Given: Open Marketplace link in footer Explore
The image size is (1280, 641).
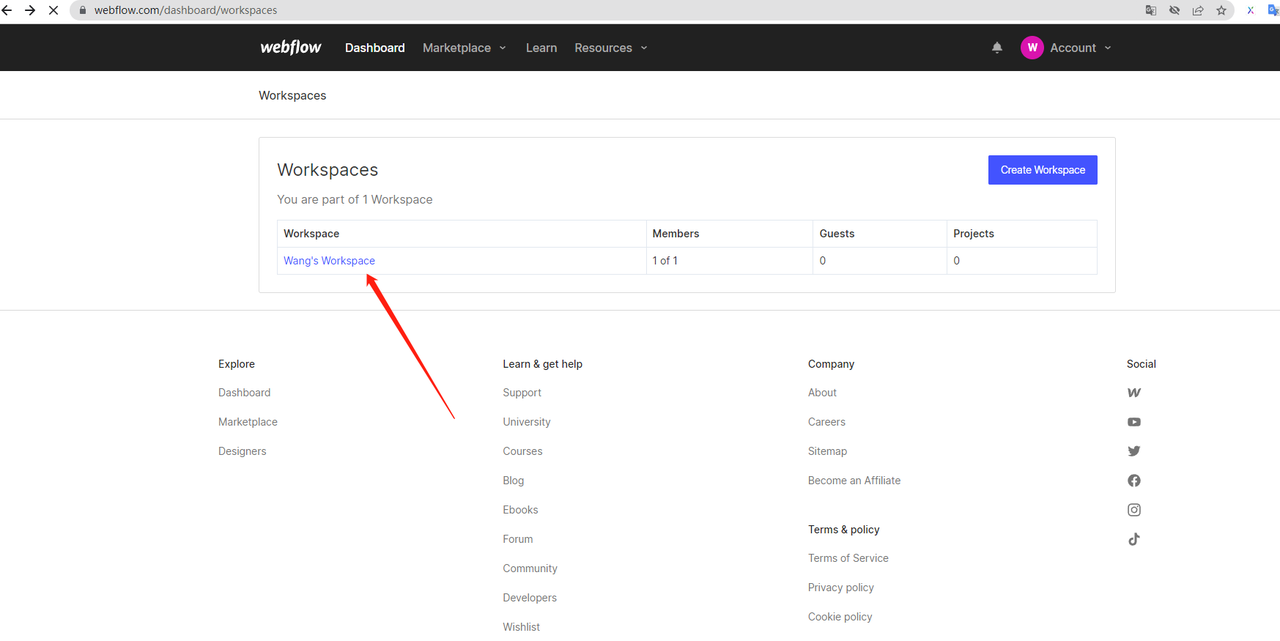Looking at the screenshot, I should pyautogui.click(x=248, y=422).
